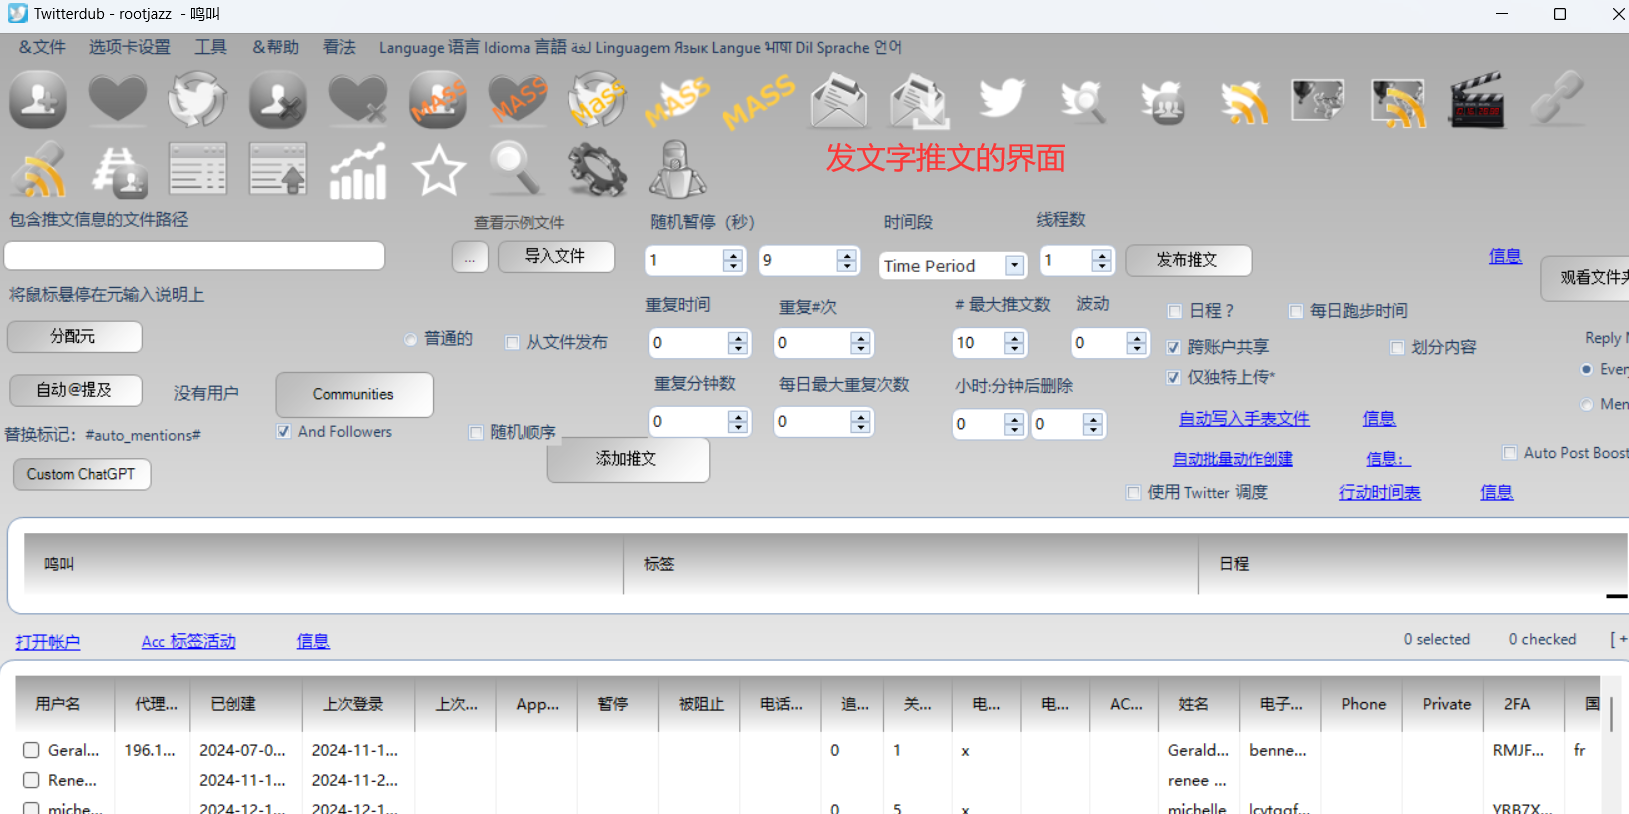Increase the 重复#次 spinner value
Image resolution: width=1629 pixels, height=814 pixels.
[861, 337]
